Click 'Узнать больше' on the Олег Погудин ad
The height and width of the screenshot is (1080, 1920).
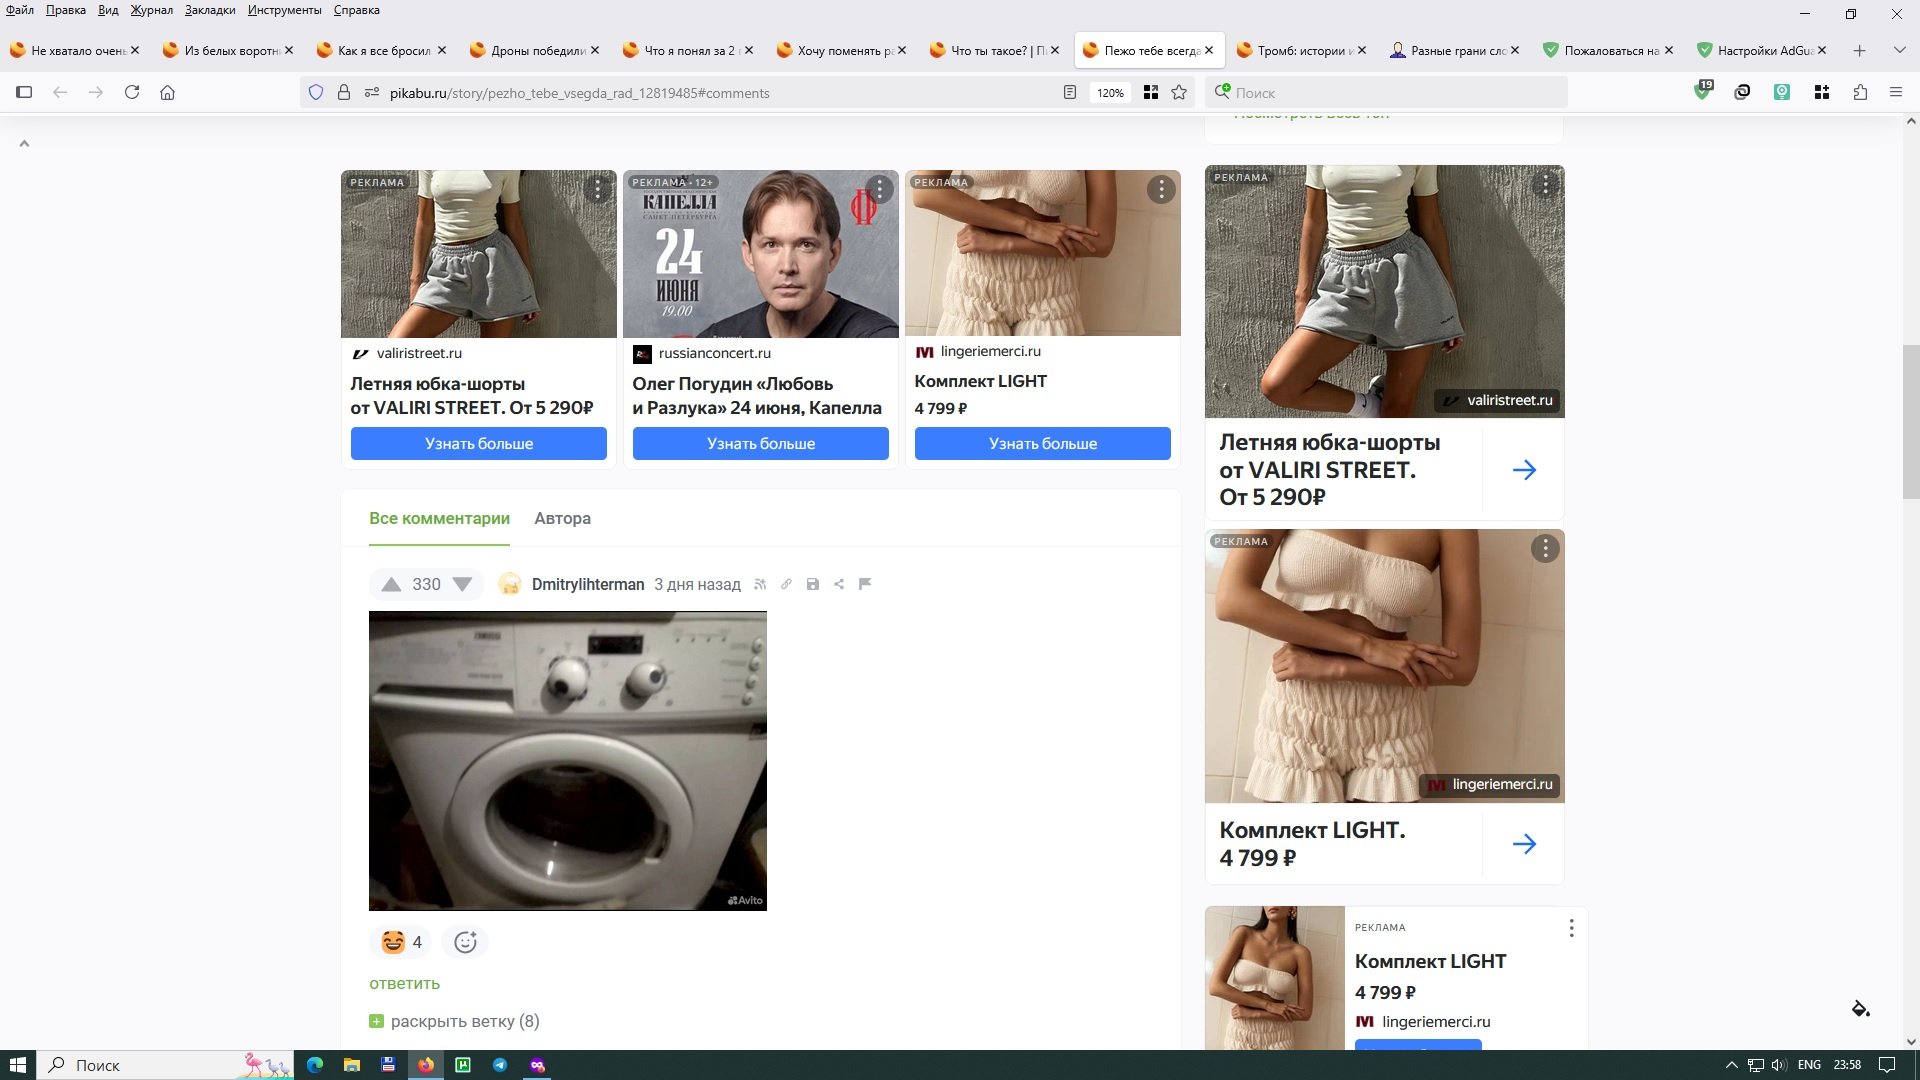coord(760,443)
